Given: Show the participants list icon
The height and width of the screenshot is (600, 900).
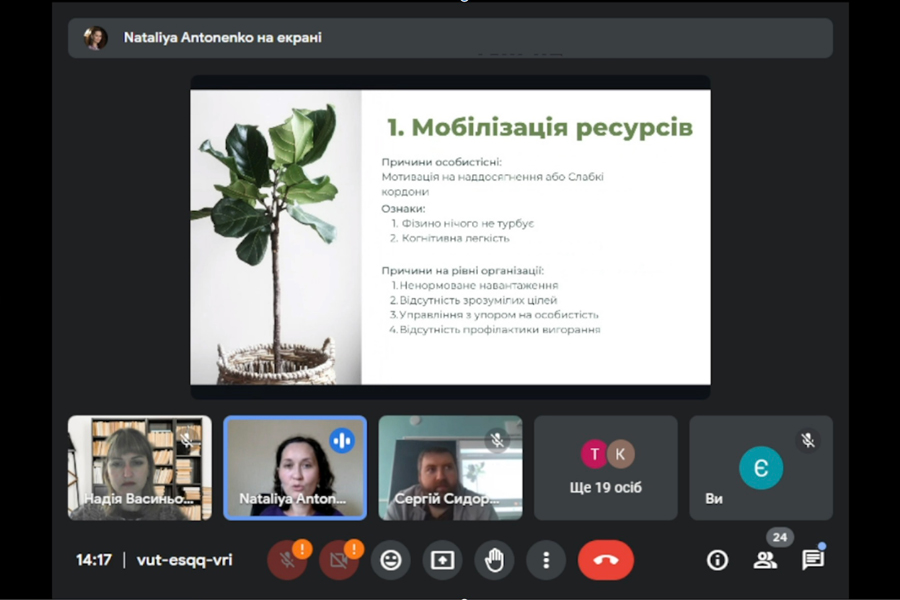Looking at the screenshot, I should [x=765, y=560].
